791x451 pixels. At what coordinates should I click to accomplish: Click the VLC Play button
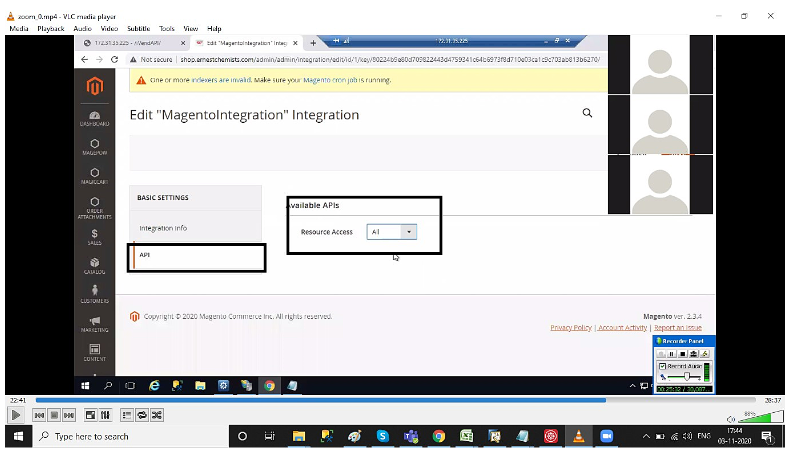16,415
